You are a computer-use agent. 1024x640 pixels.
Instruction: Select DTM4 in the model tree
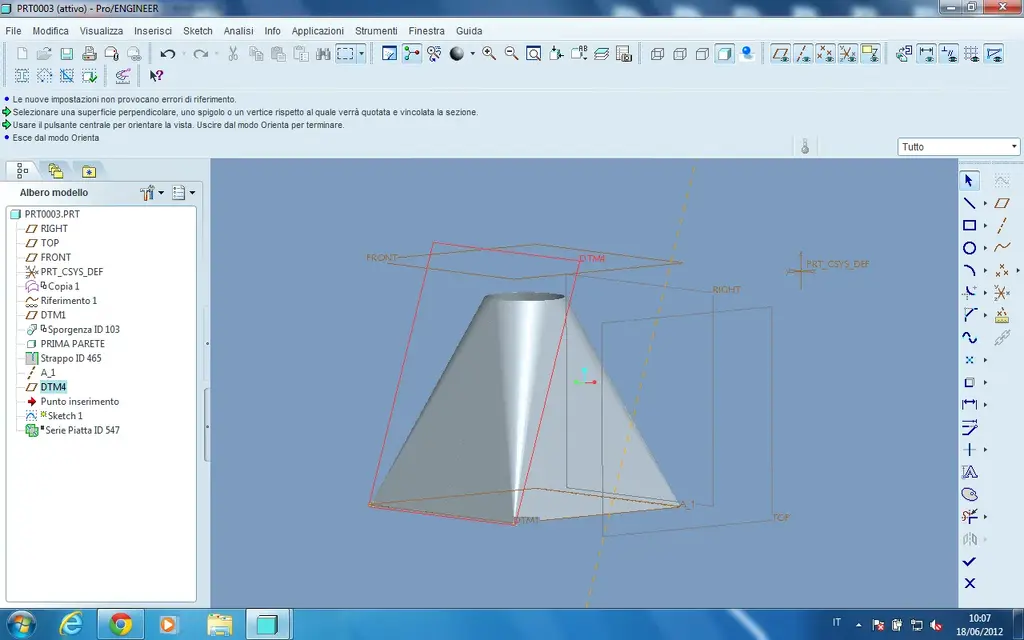53,387
